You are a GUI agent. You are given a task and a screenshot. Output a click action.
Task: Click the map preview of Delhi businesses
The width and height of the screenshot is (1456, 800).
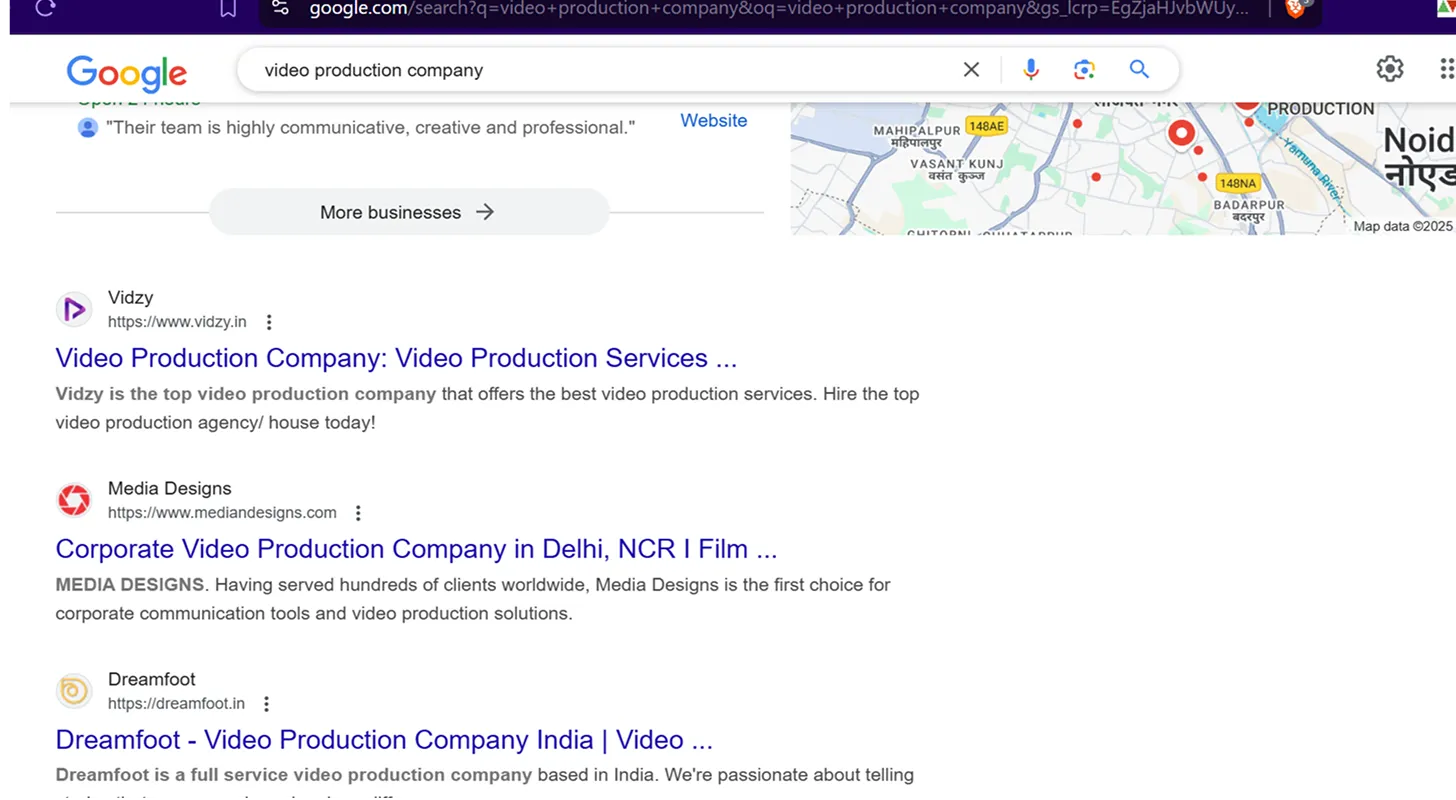click(1120, 165)
